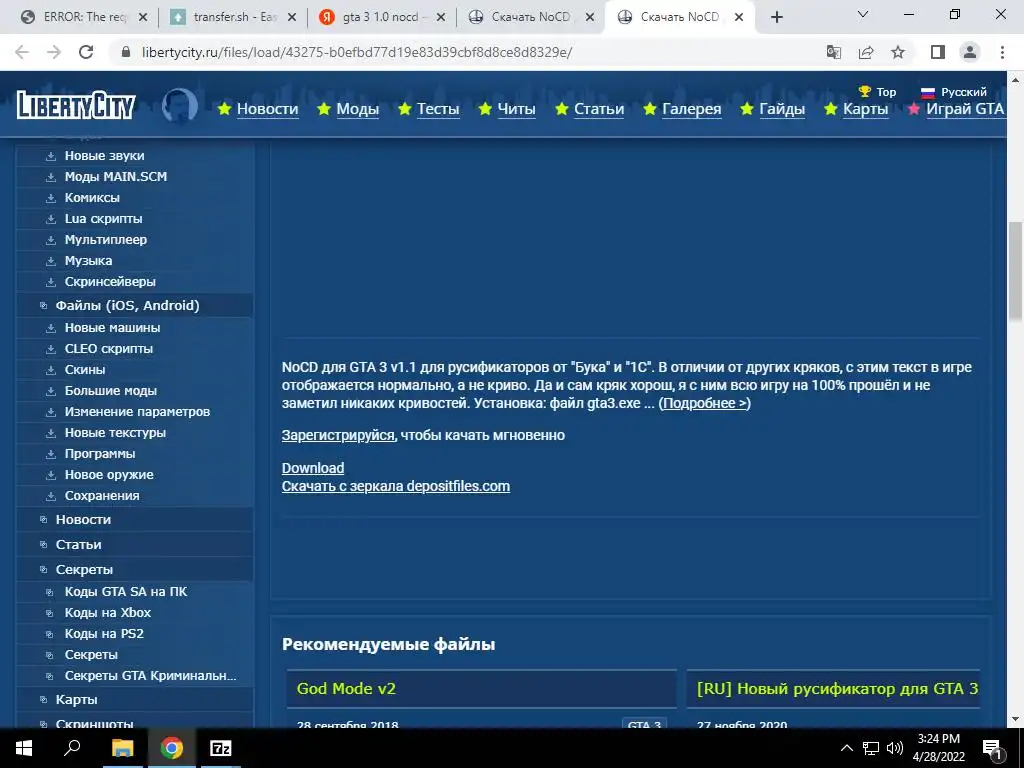Viewport: 1024px width, 768px height.
Task: Click the browser back arrow
Action: coord(22,52)
